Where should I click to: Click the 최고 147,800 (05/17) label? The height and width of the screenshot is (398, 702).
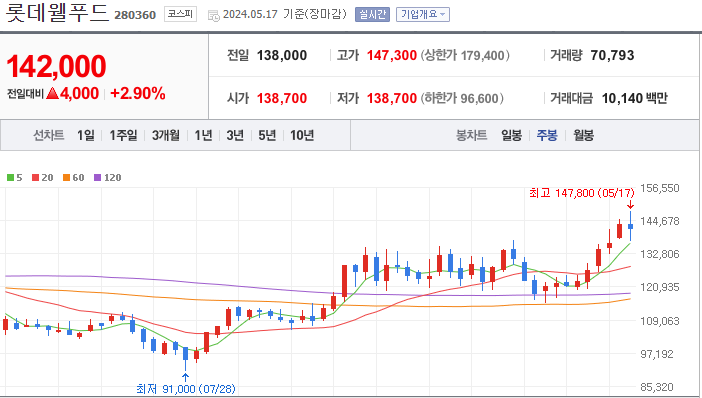tap(582, 193)
